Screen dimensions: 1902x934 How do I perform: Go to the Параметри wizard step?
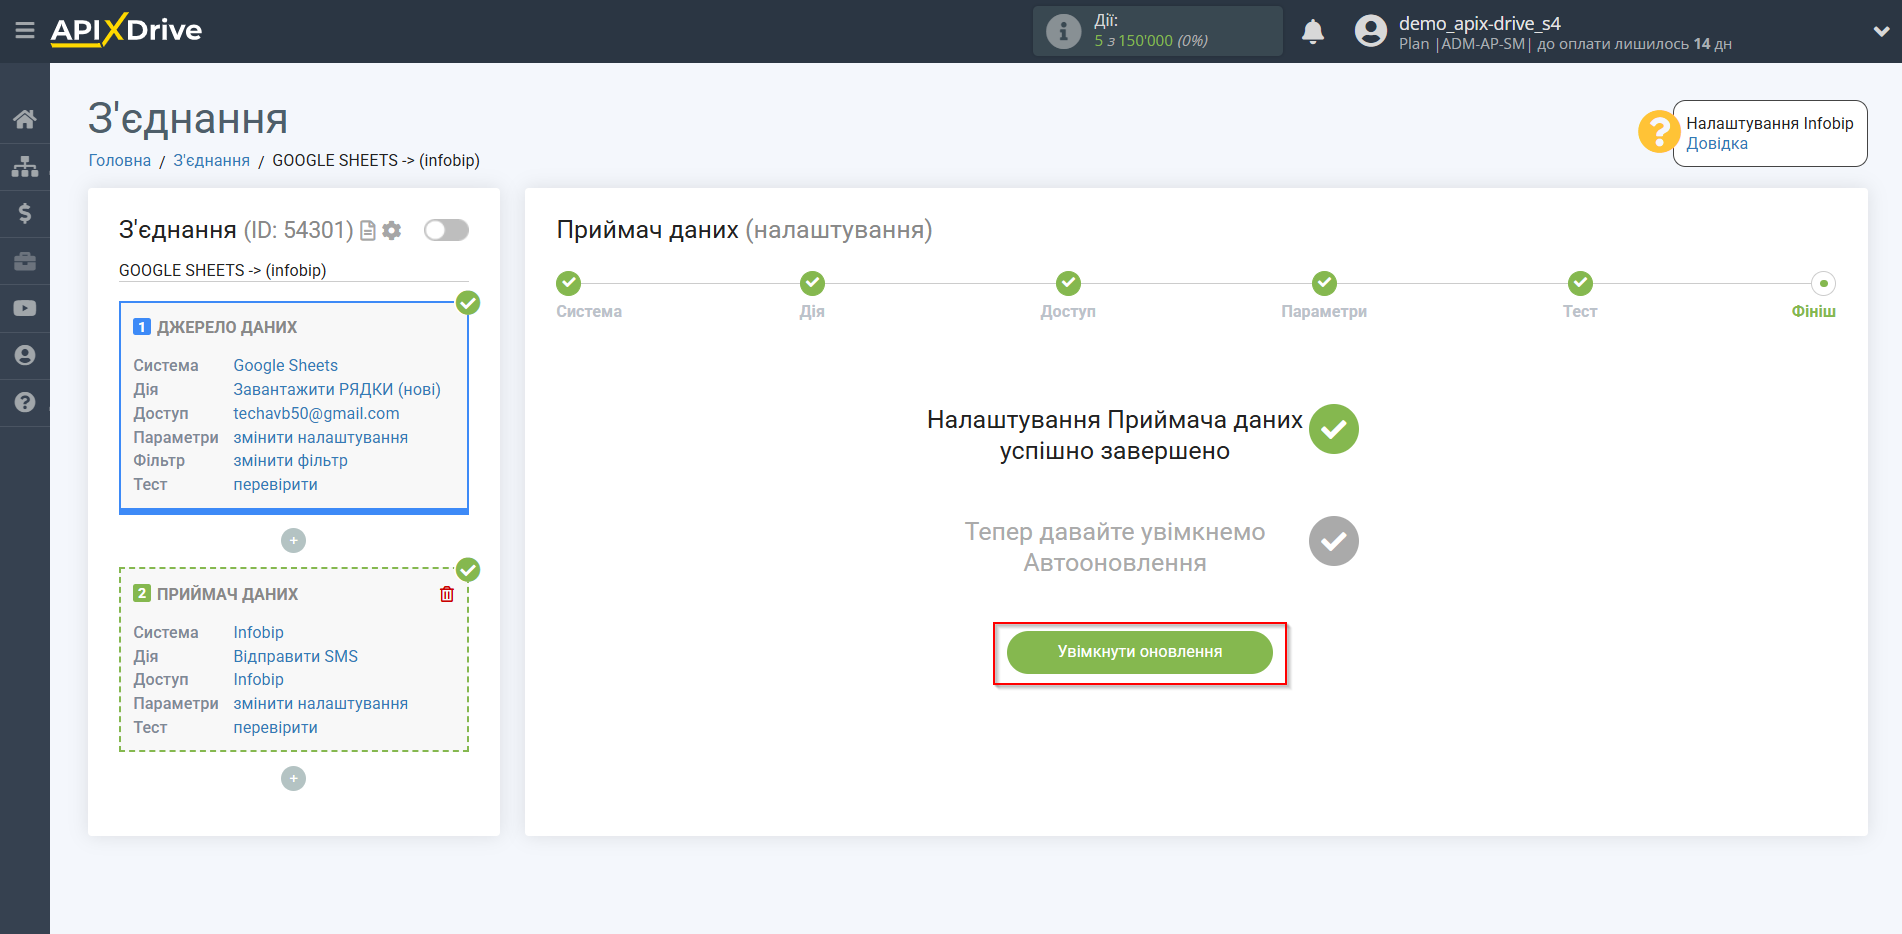tap(1324, 284)
